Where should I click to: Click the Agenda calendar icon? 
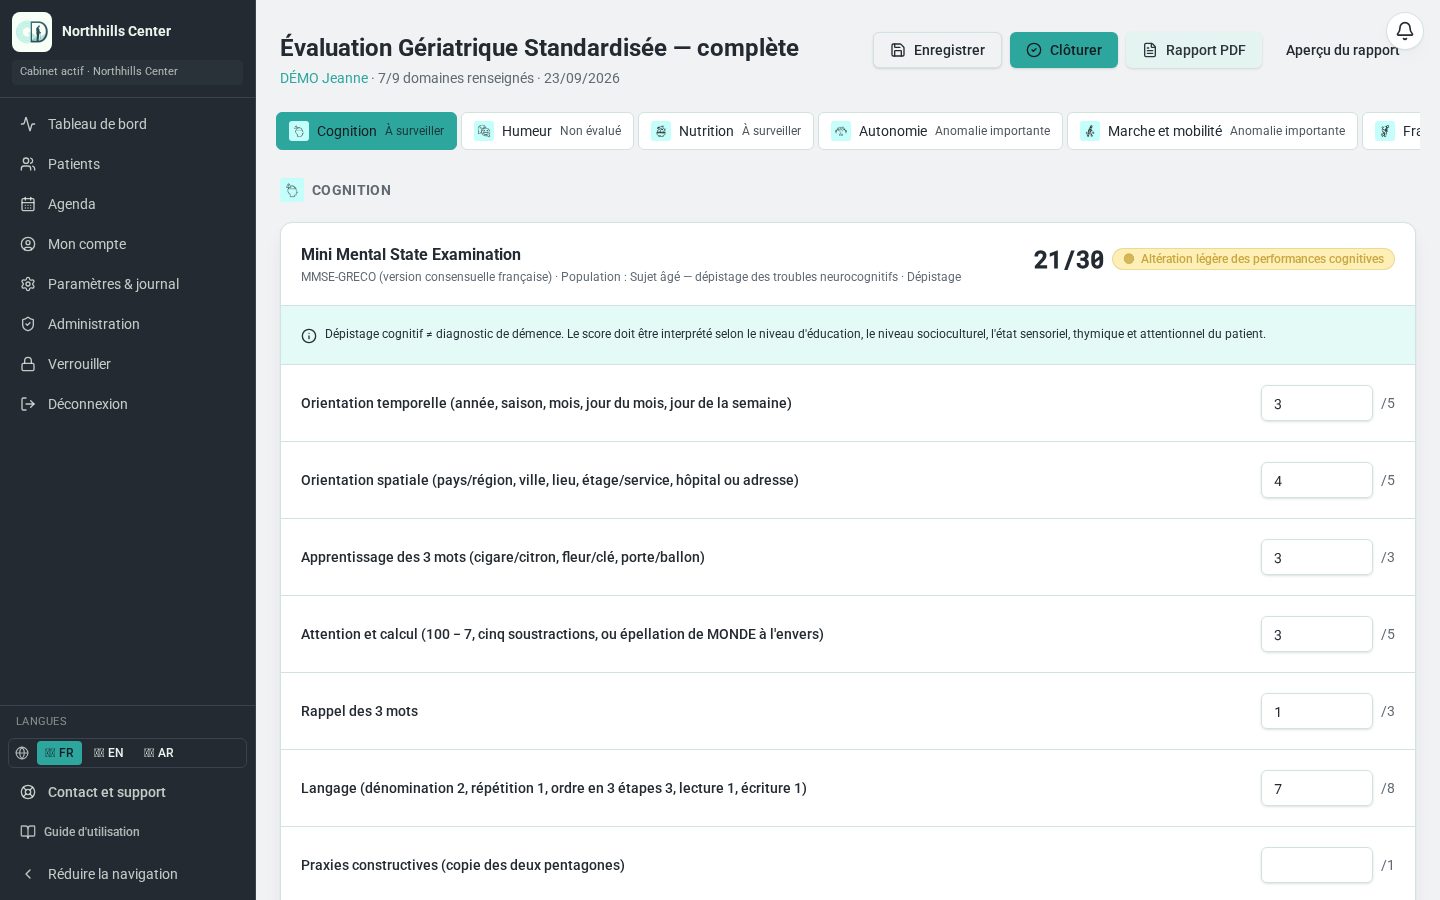tap(28, 204)
